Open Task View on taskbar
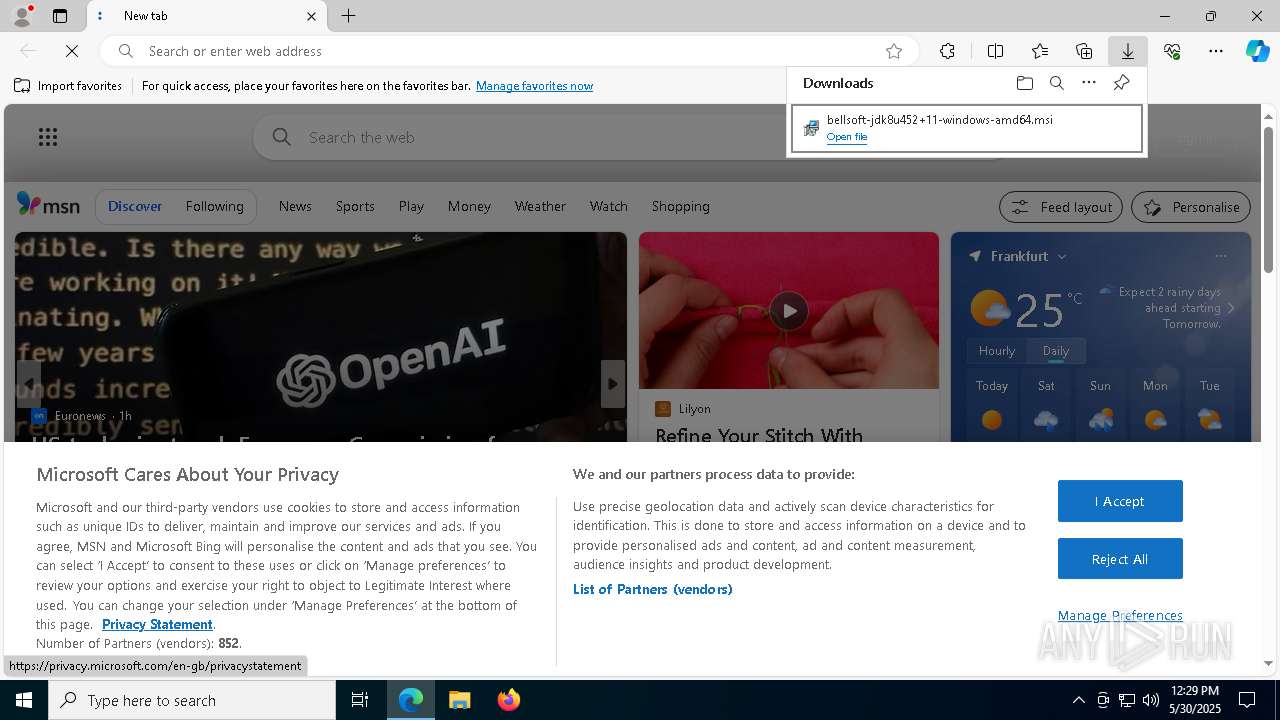 360,700
